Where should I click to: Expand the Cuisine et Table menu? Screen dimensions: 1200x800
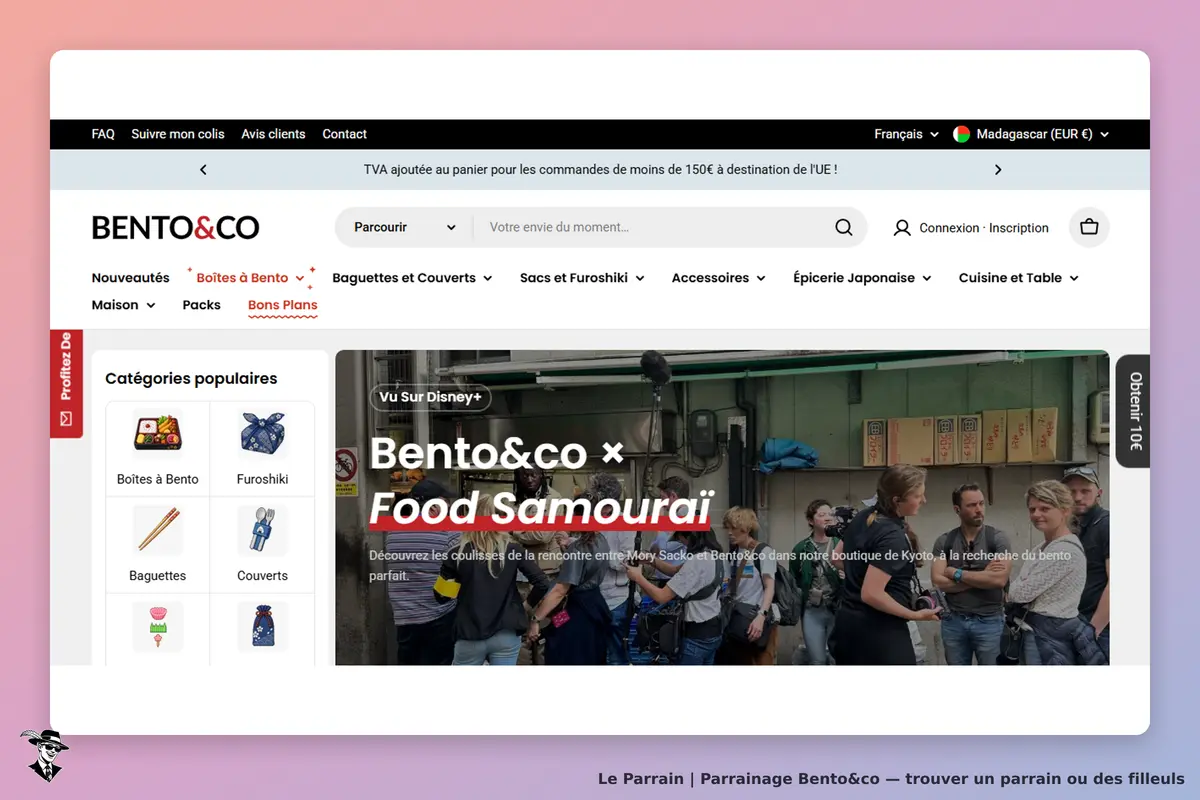click(1018, 278)
